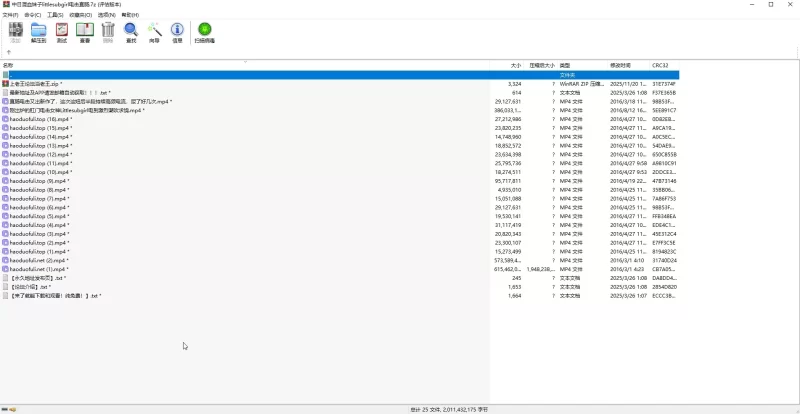Click the Find (查找) magnifier icon
The height and width of the screenshot is (414, 800).
pyautogui.click(x=131, y=32)
